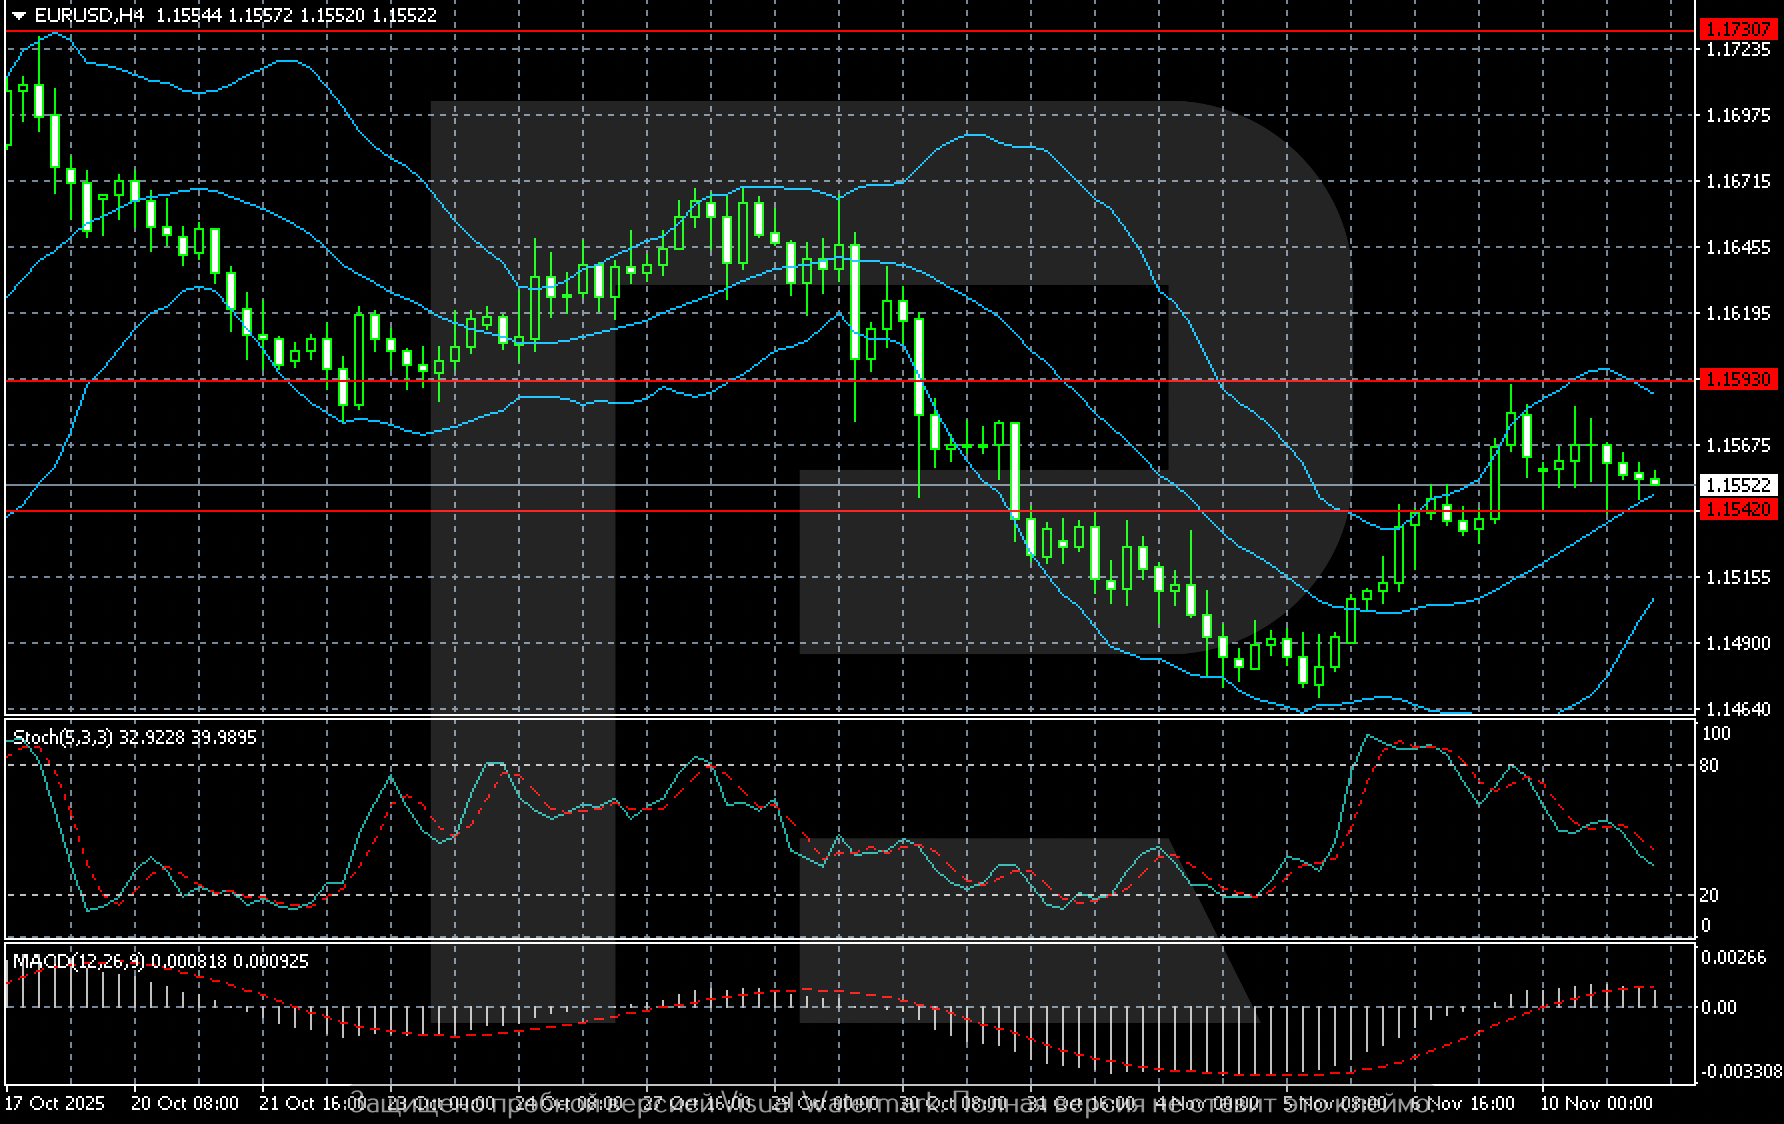The image size is (1784, 1124).
Task: Click the 1.16975 price scale value
Action: [x=1737, y=116]
